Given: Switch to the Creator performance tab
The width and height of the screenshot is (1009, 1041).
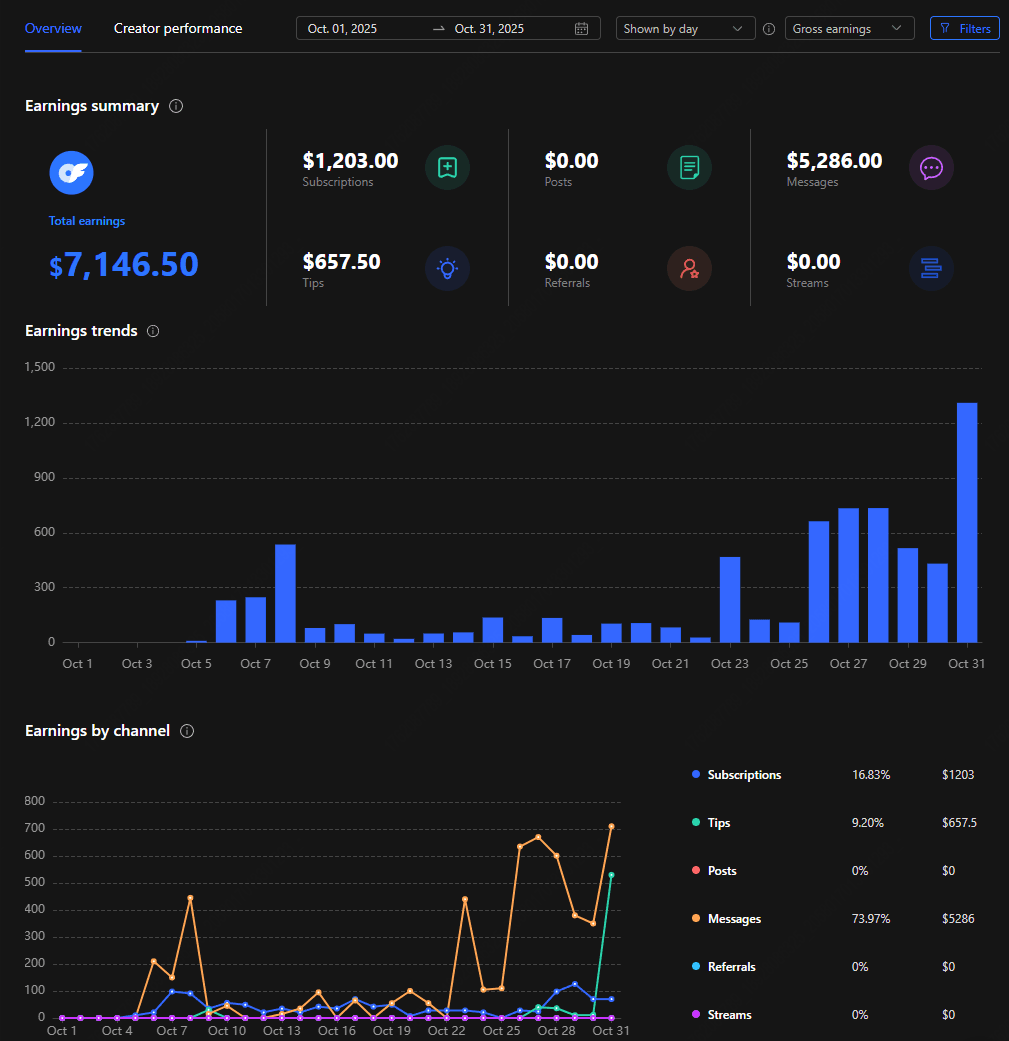Looking at the screenshot, I should click(177, 28).
